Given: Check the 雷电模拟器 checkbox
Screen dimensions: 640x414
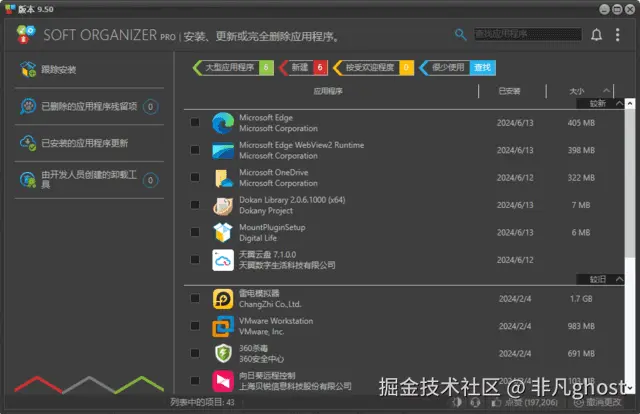Looking at the screenshot, I should (x=195, y=298).
